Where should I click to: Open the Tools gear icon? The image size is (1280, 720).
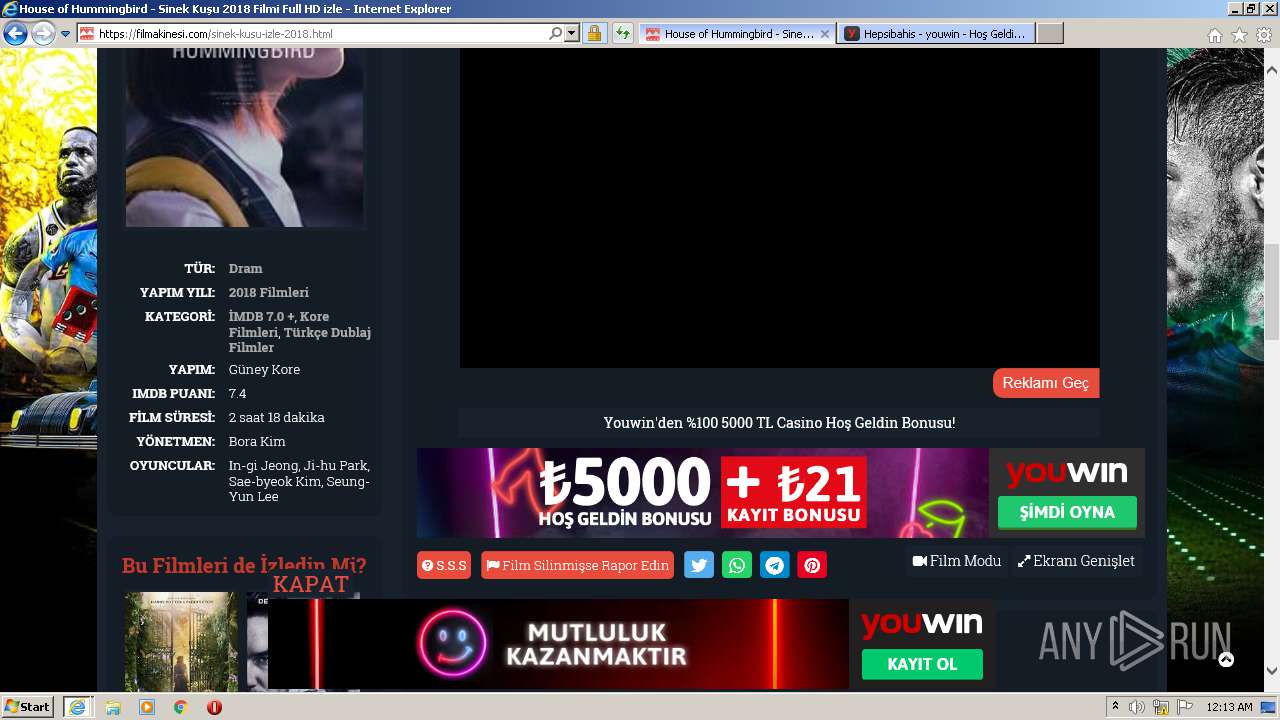point(1264,35)
